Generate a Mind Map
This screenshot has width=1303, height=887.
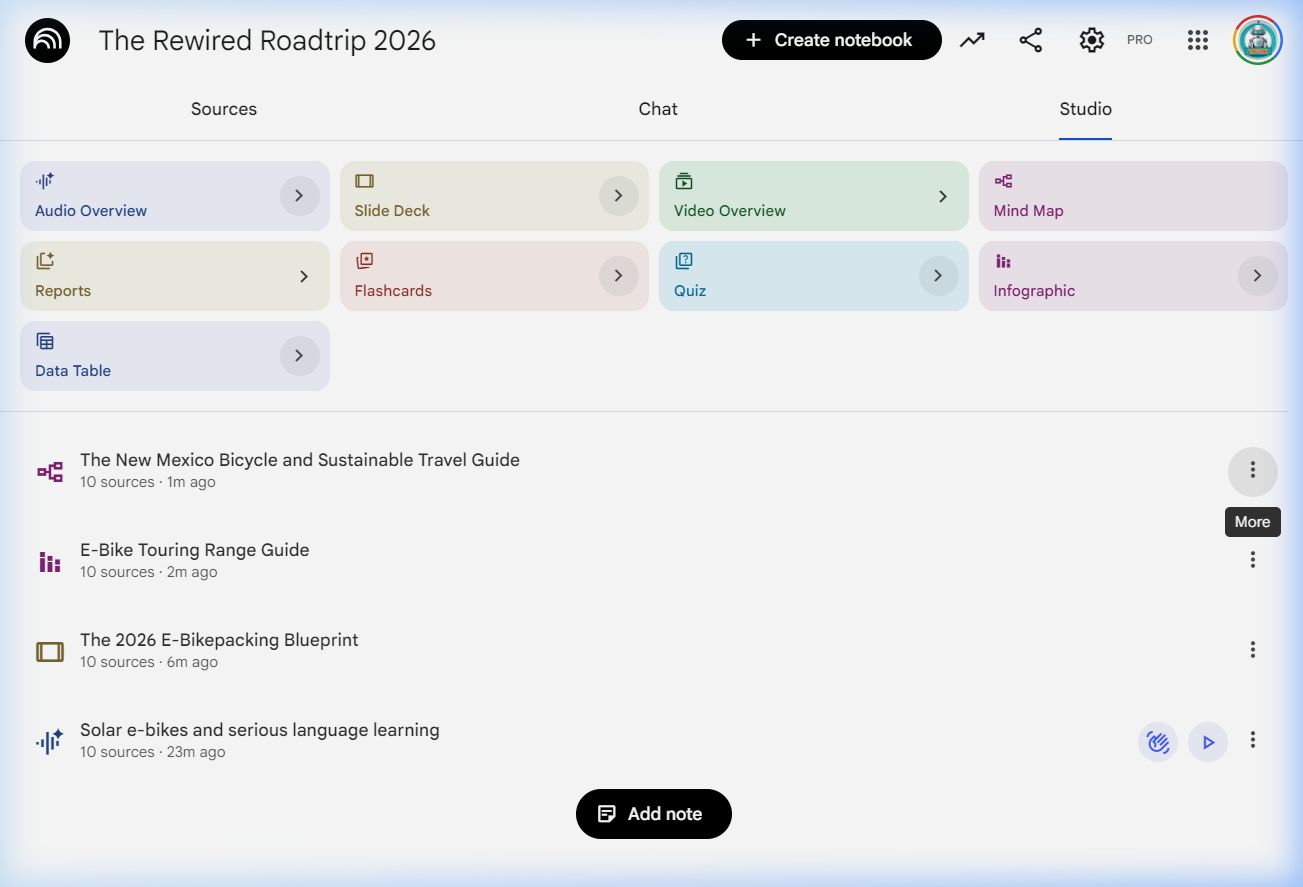click(x=1132, y=196)
